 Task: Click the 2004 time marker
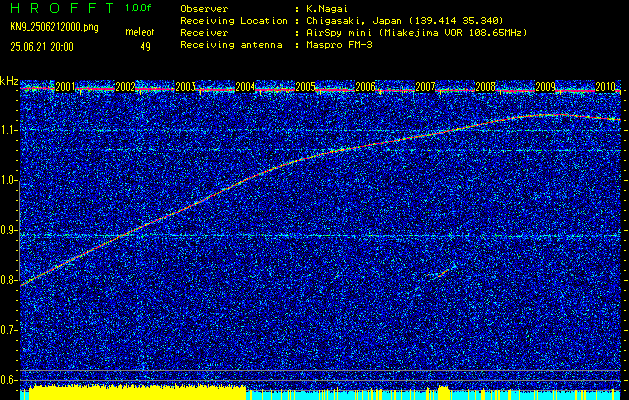coord(245,87)
